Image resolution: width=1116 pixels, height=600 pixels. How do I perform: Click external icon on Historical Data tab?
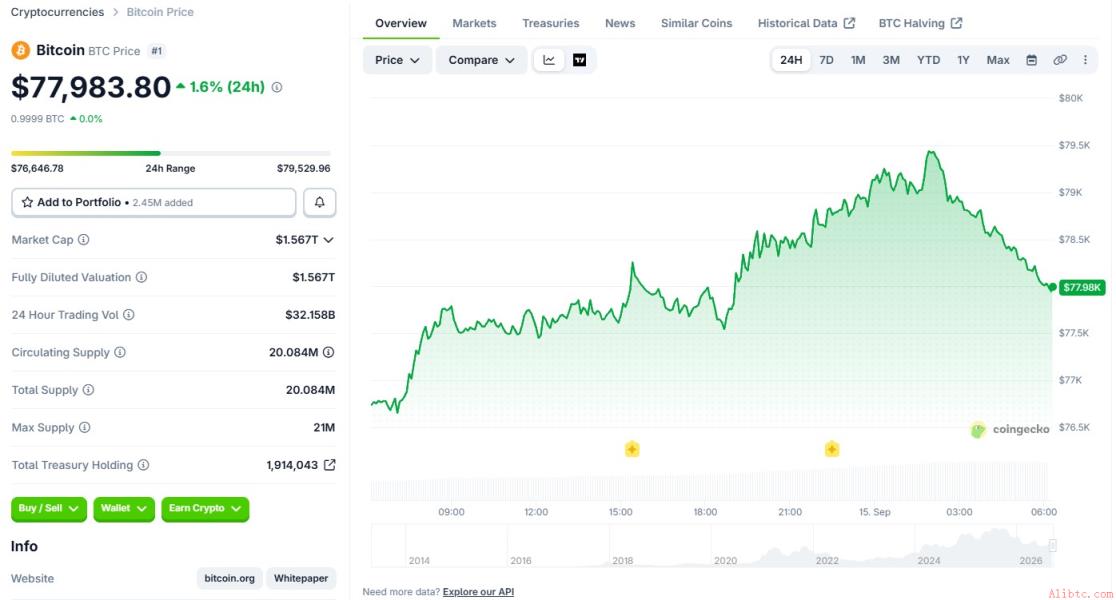(849, 23)
